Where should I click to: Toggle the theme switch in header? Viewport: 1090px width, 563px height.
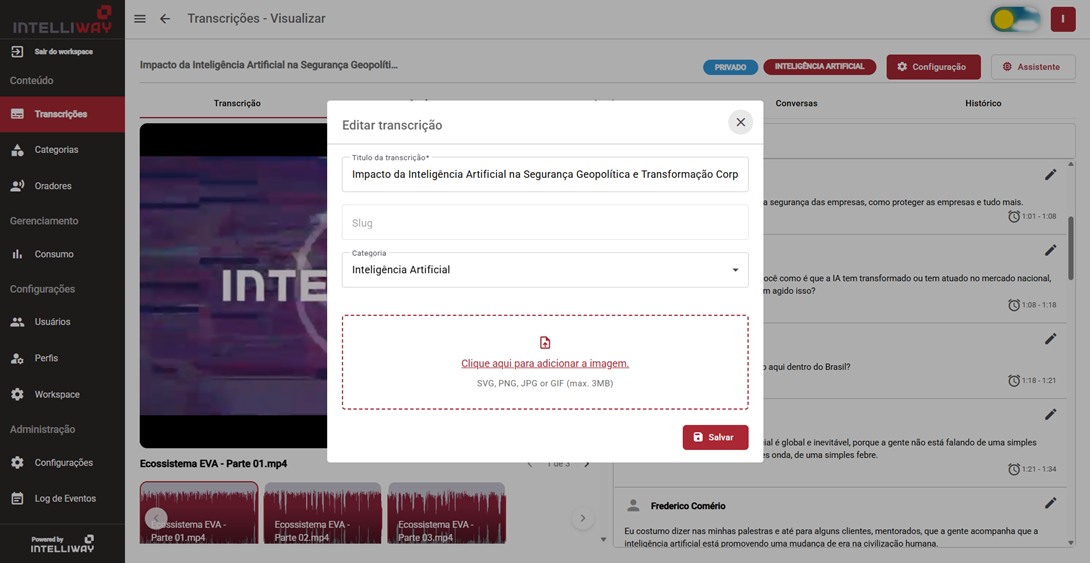(1014, 19)
